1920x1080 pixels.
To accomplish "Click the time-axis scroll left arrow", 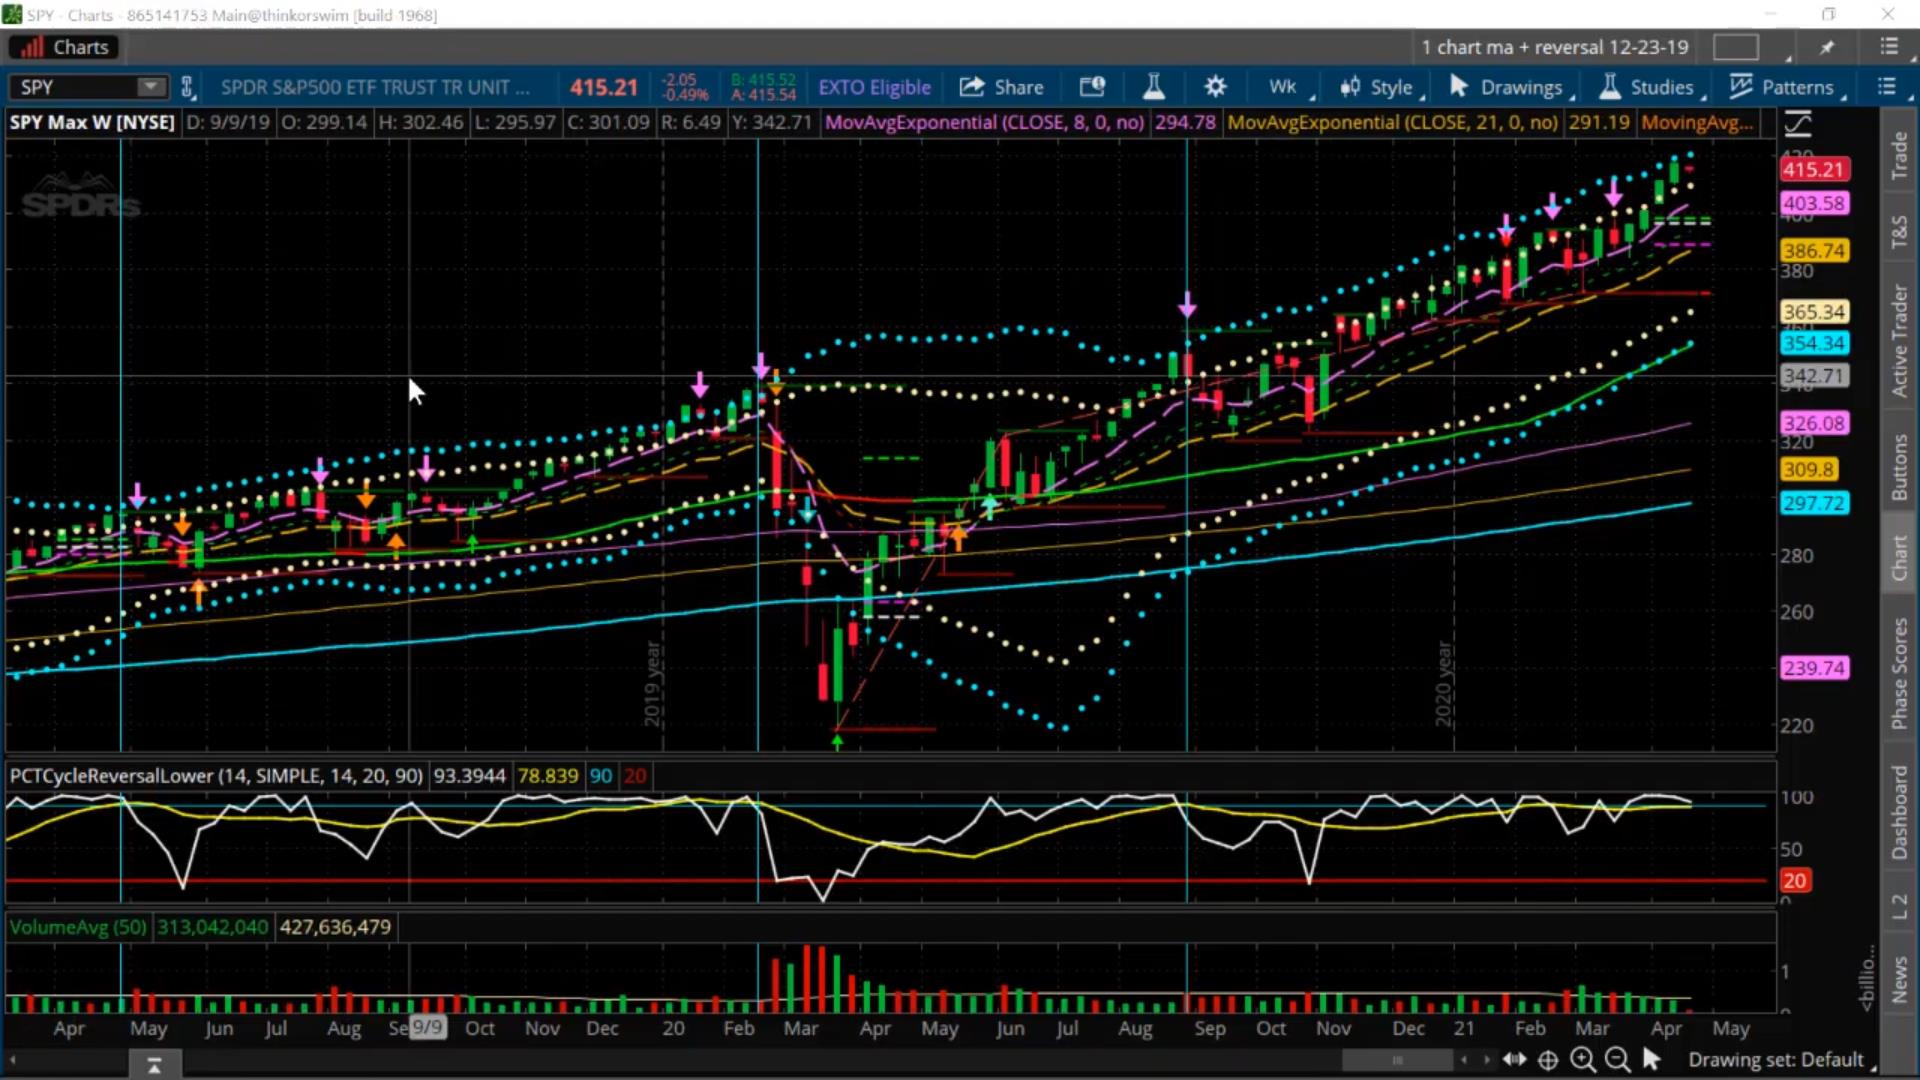I will pyautogui.click(x=1464, y=1060).
